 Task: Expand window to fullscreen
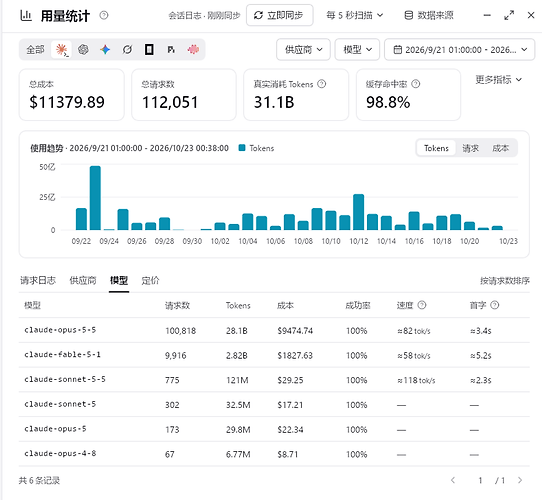point(509,15)
